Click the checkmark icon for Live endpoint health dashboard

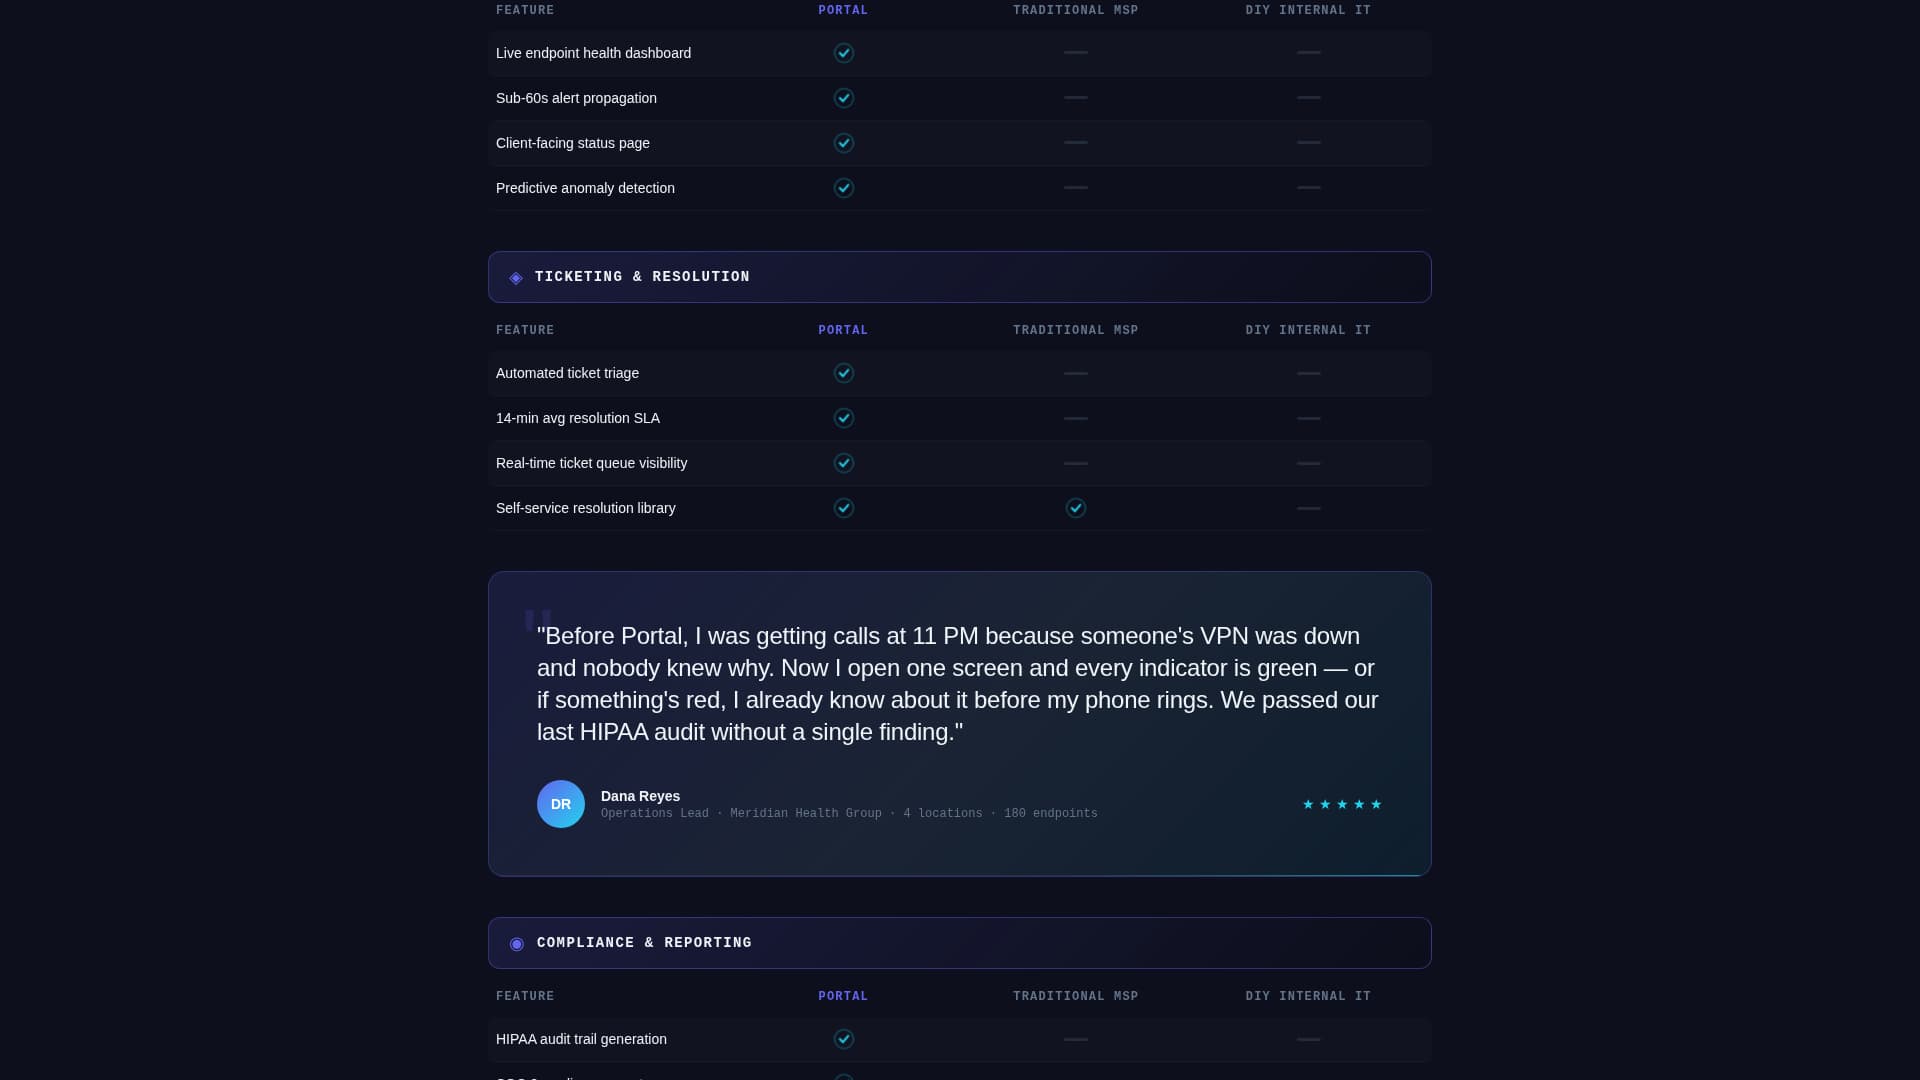click(843, 53)
